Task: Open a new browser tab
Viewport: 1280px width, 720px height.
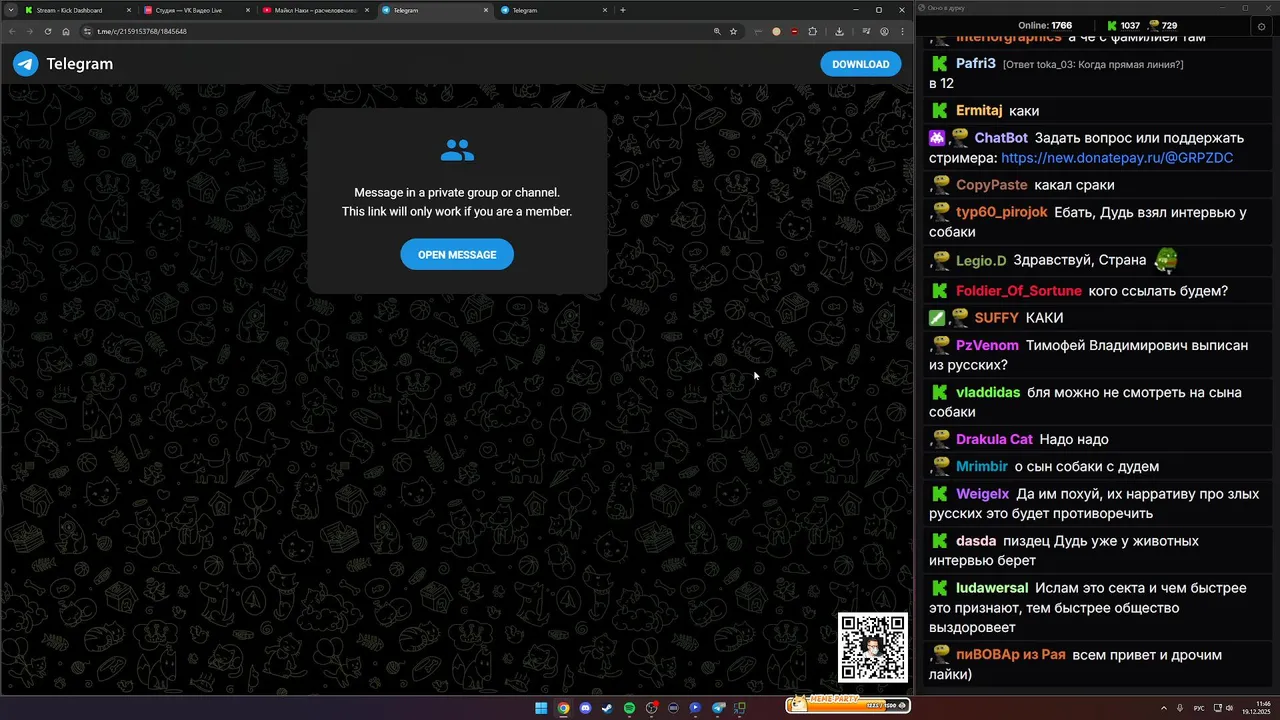Action: (x=623, y=10)
